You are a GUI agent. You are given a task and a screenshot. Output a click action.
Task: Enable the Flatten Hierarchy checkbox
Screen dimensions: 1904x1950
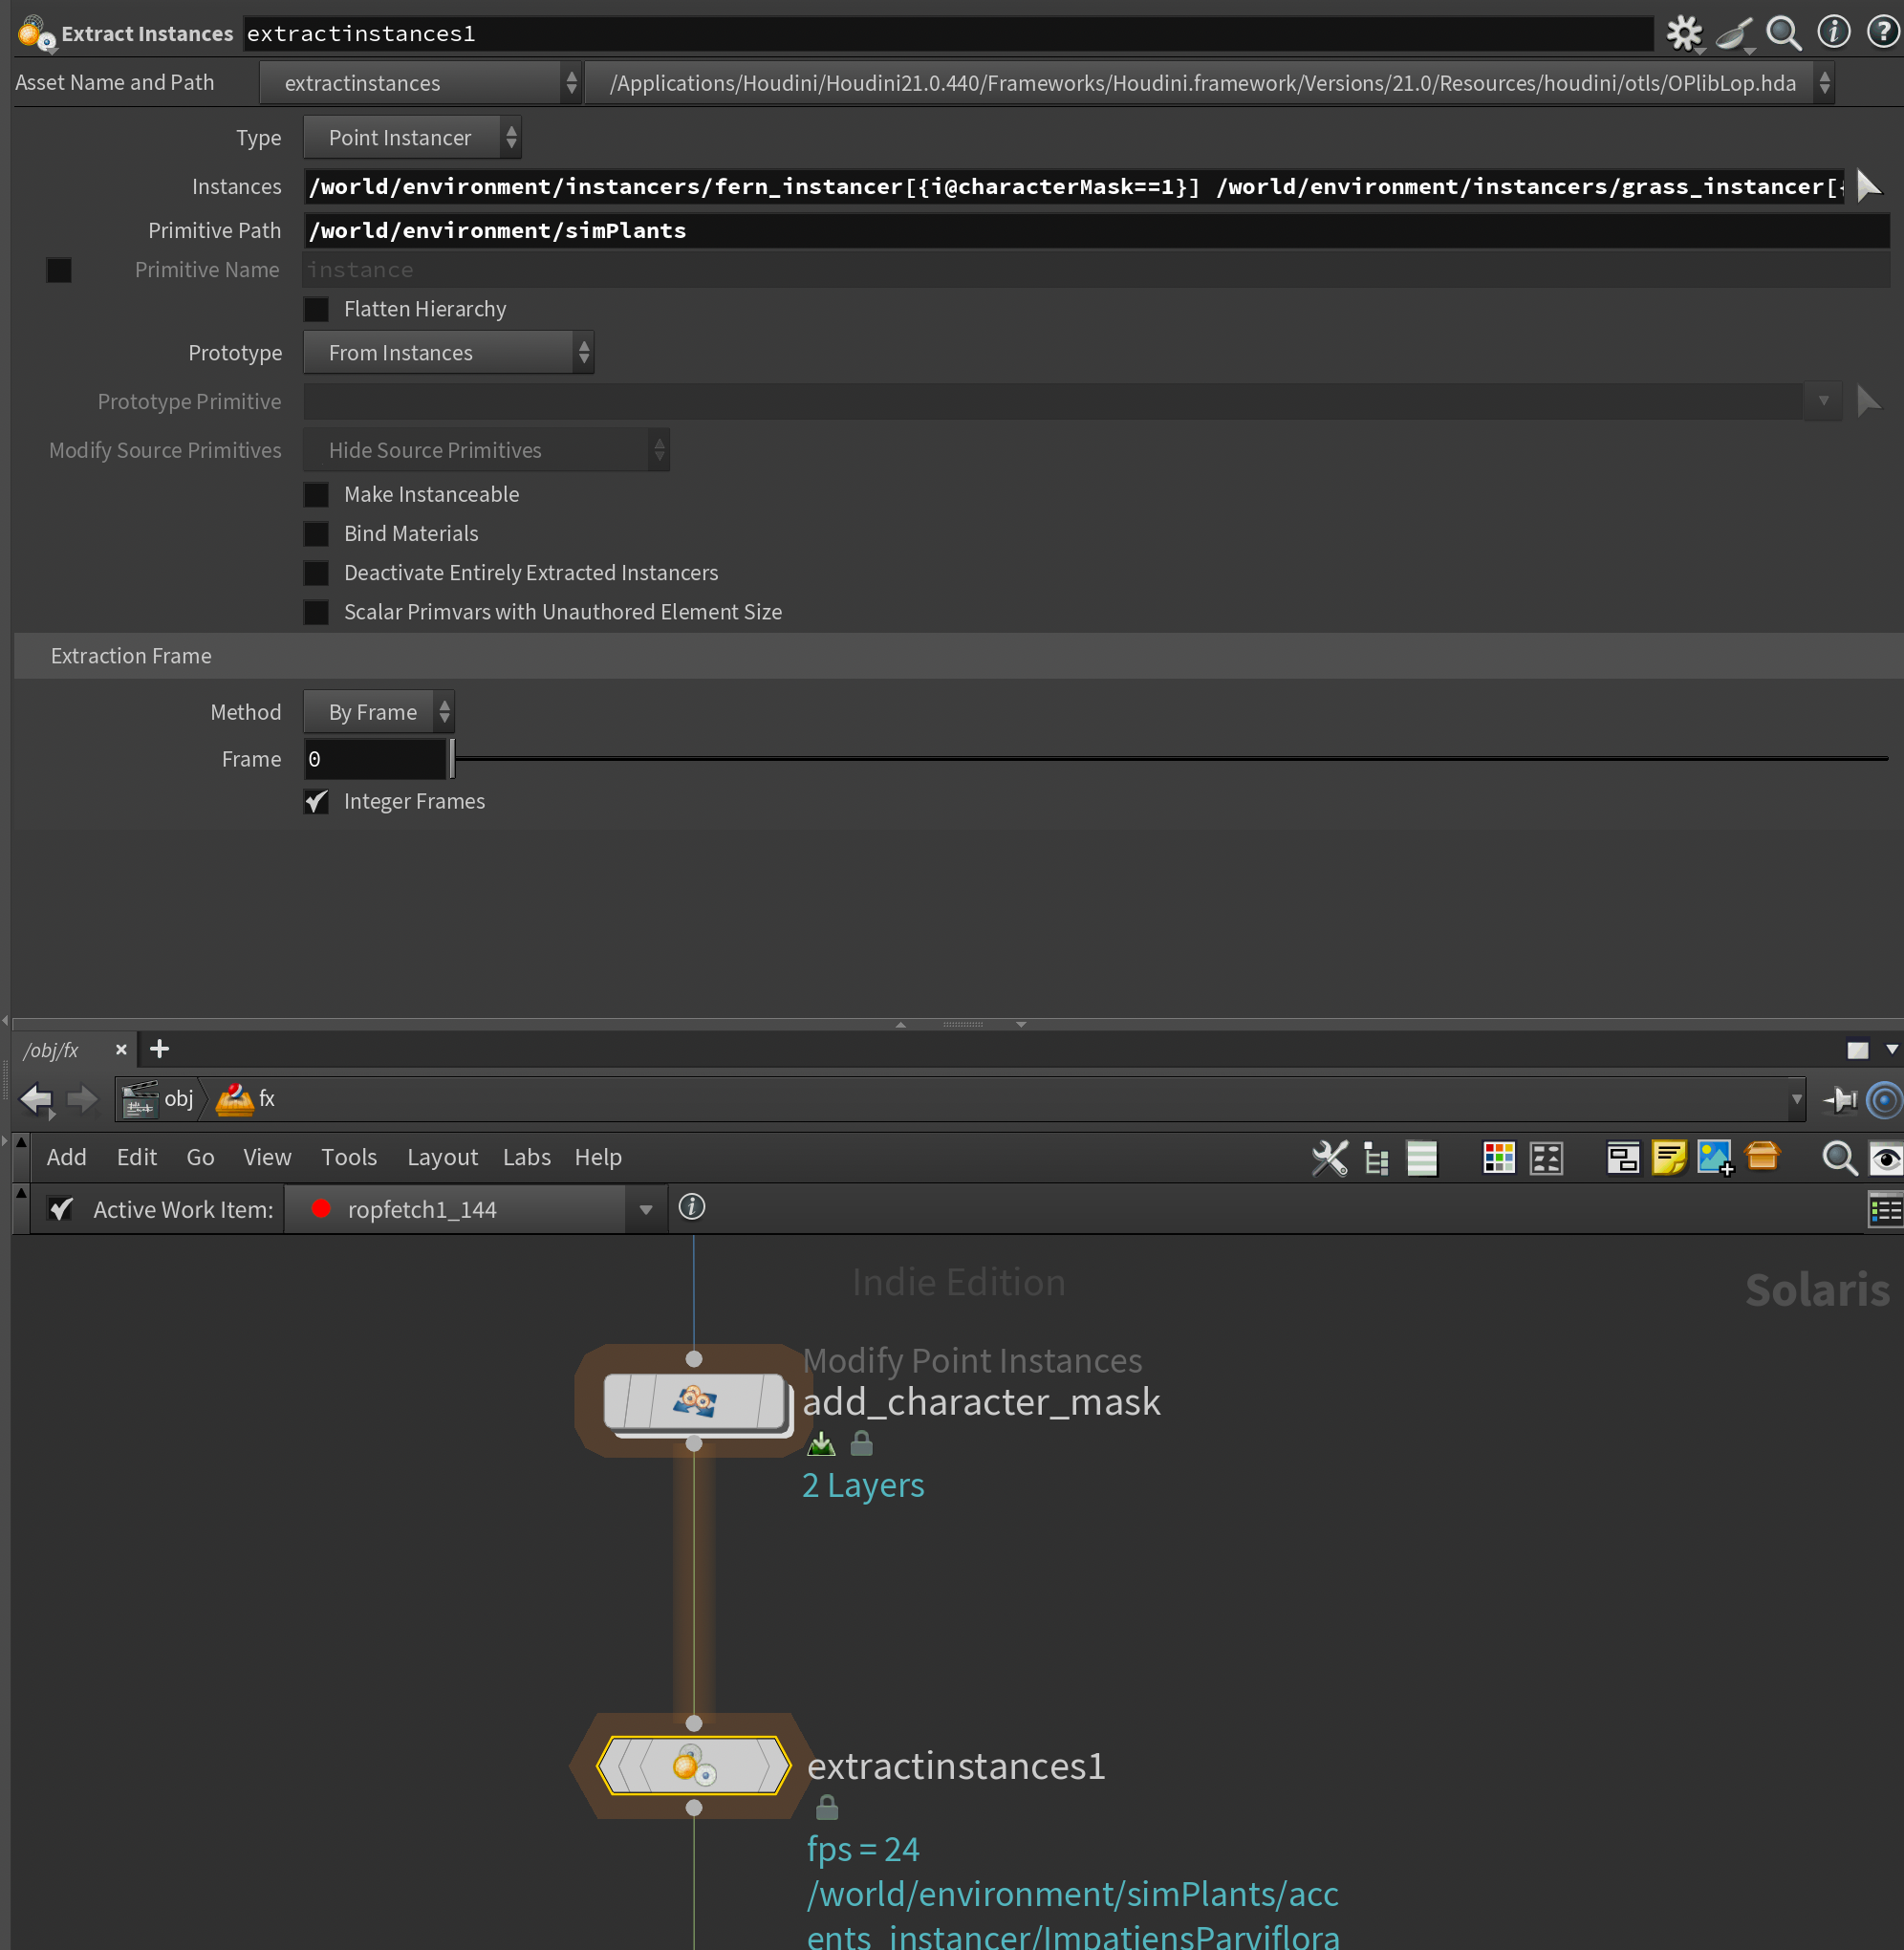click(x=316, y=309)
